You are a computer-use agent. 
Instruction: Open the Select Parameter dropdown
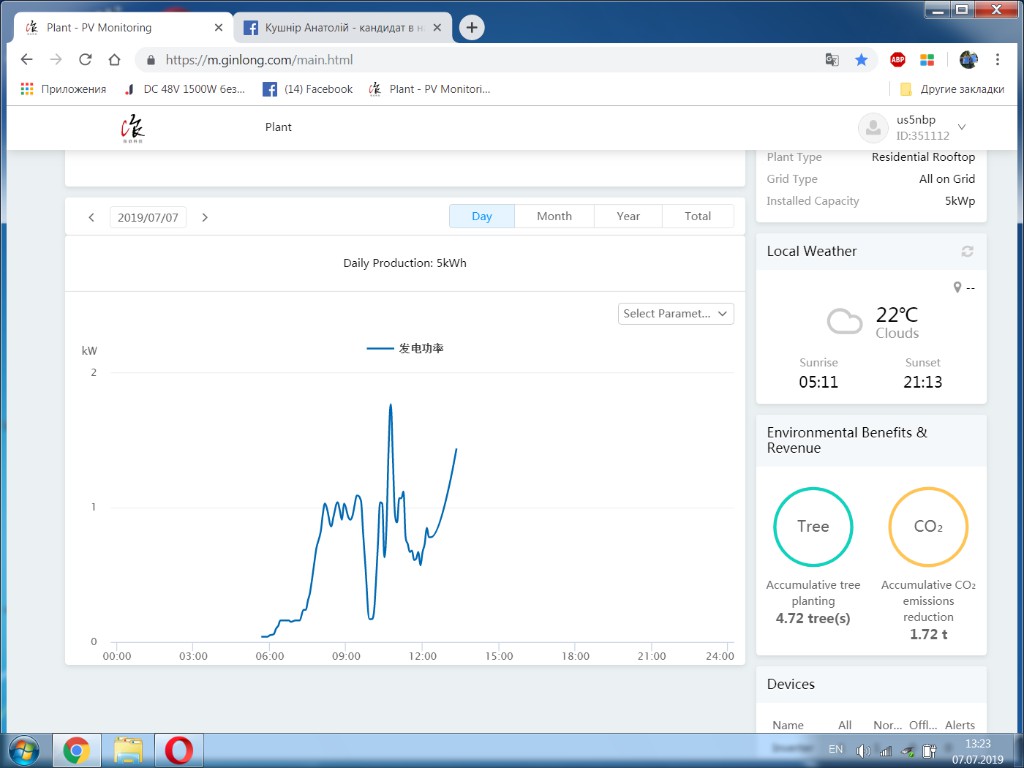tap(676, 313)
